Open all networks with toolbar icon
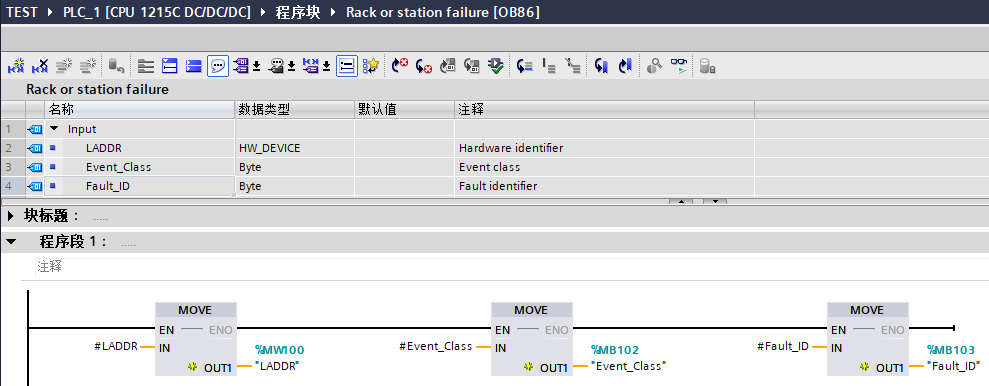Viewport: 989px width, 386px height. click(169, 66)
